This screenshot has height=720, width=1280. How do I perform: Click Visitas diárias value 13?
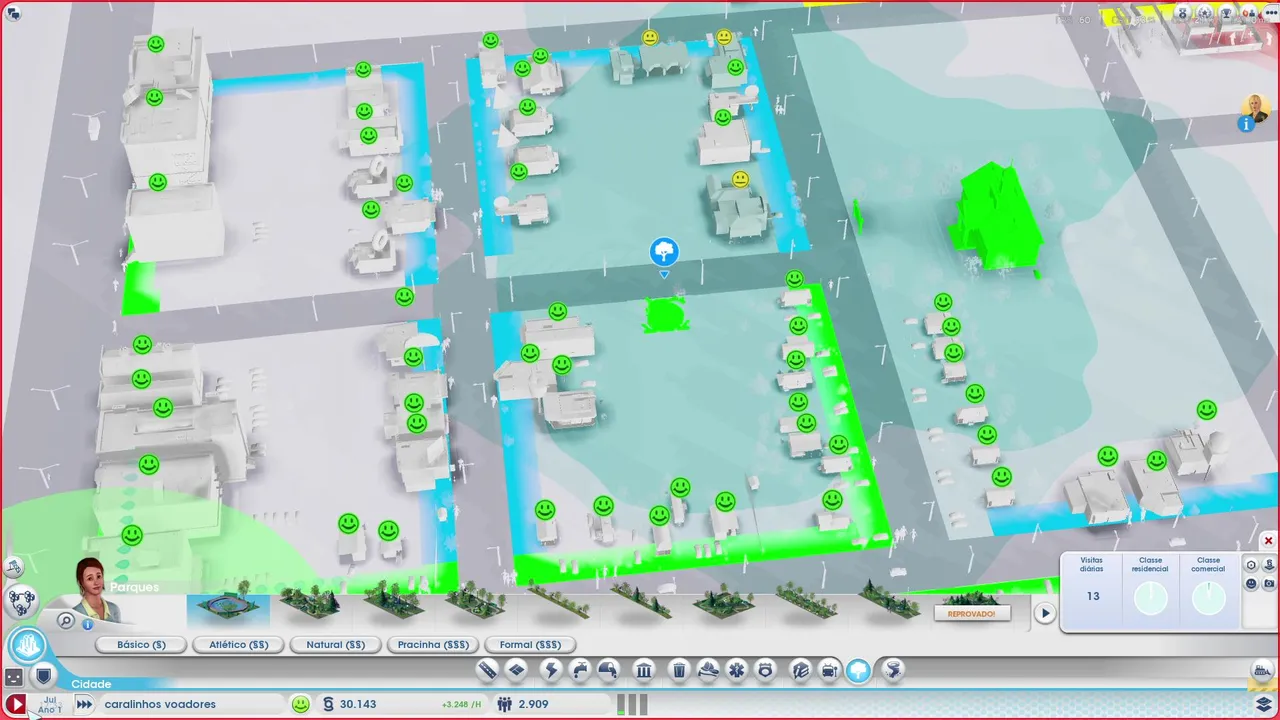1093,596
